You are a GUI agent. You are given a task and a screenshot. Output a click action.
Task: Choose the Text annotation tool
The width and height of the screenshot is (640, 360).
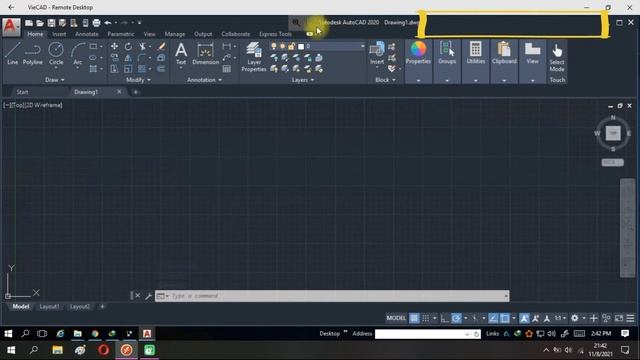coord(181,53)
